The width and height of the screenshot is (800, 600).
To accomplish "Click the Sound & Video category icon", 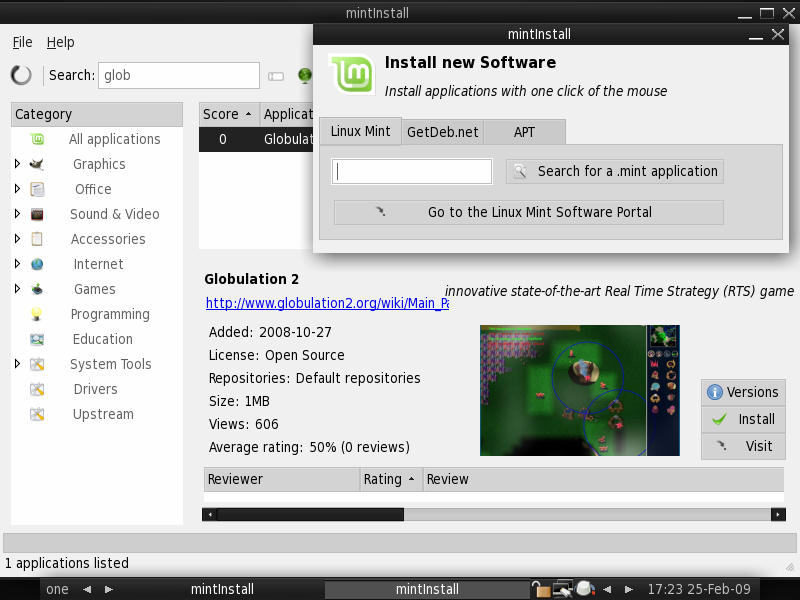I will pos(37,214).
